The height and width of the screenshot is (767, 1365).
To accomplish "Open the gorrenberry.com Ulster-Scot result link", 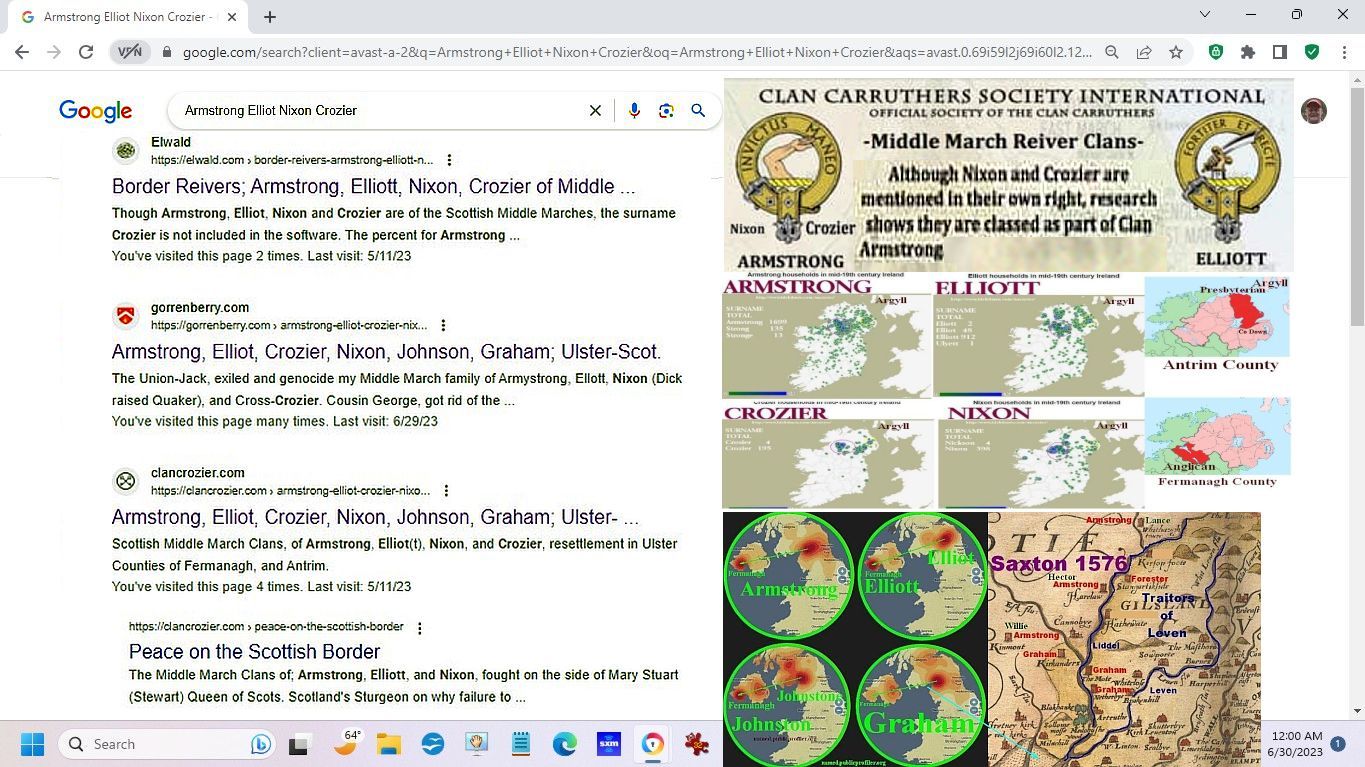I will point(386,352).
